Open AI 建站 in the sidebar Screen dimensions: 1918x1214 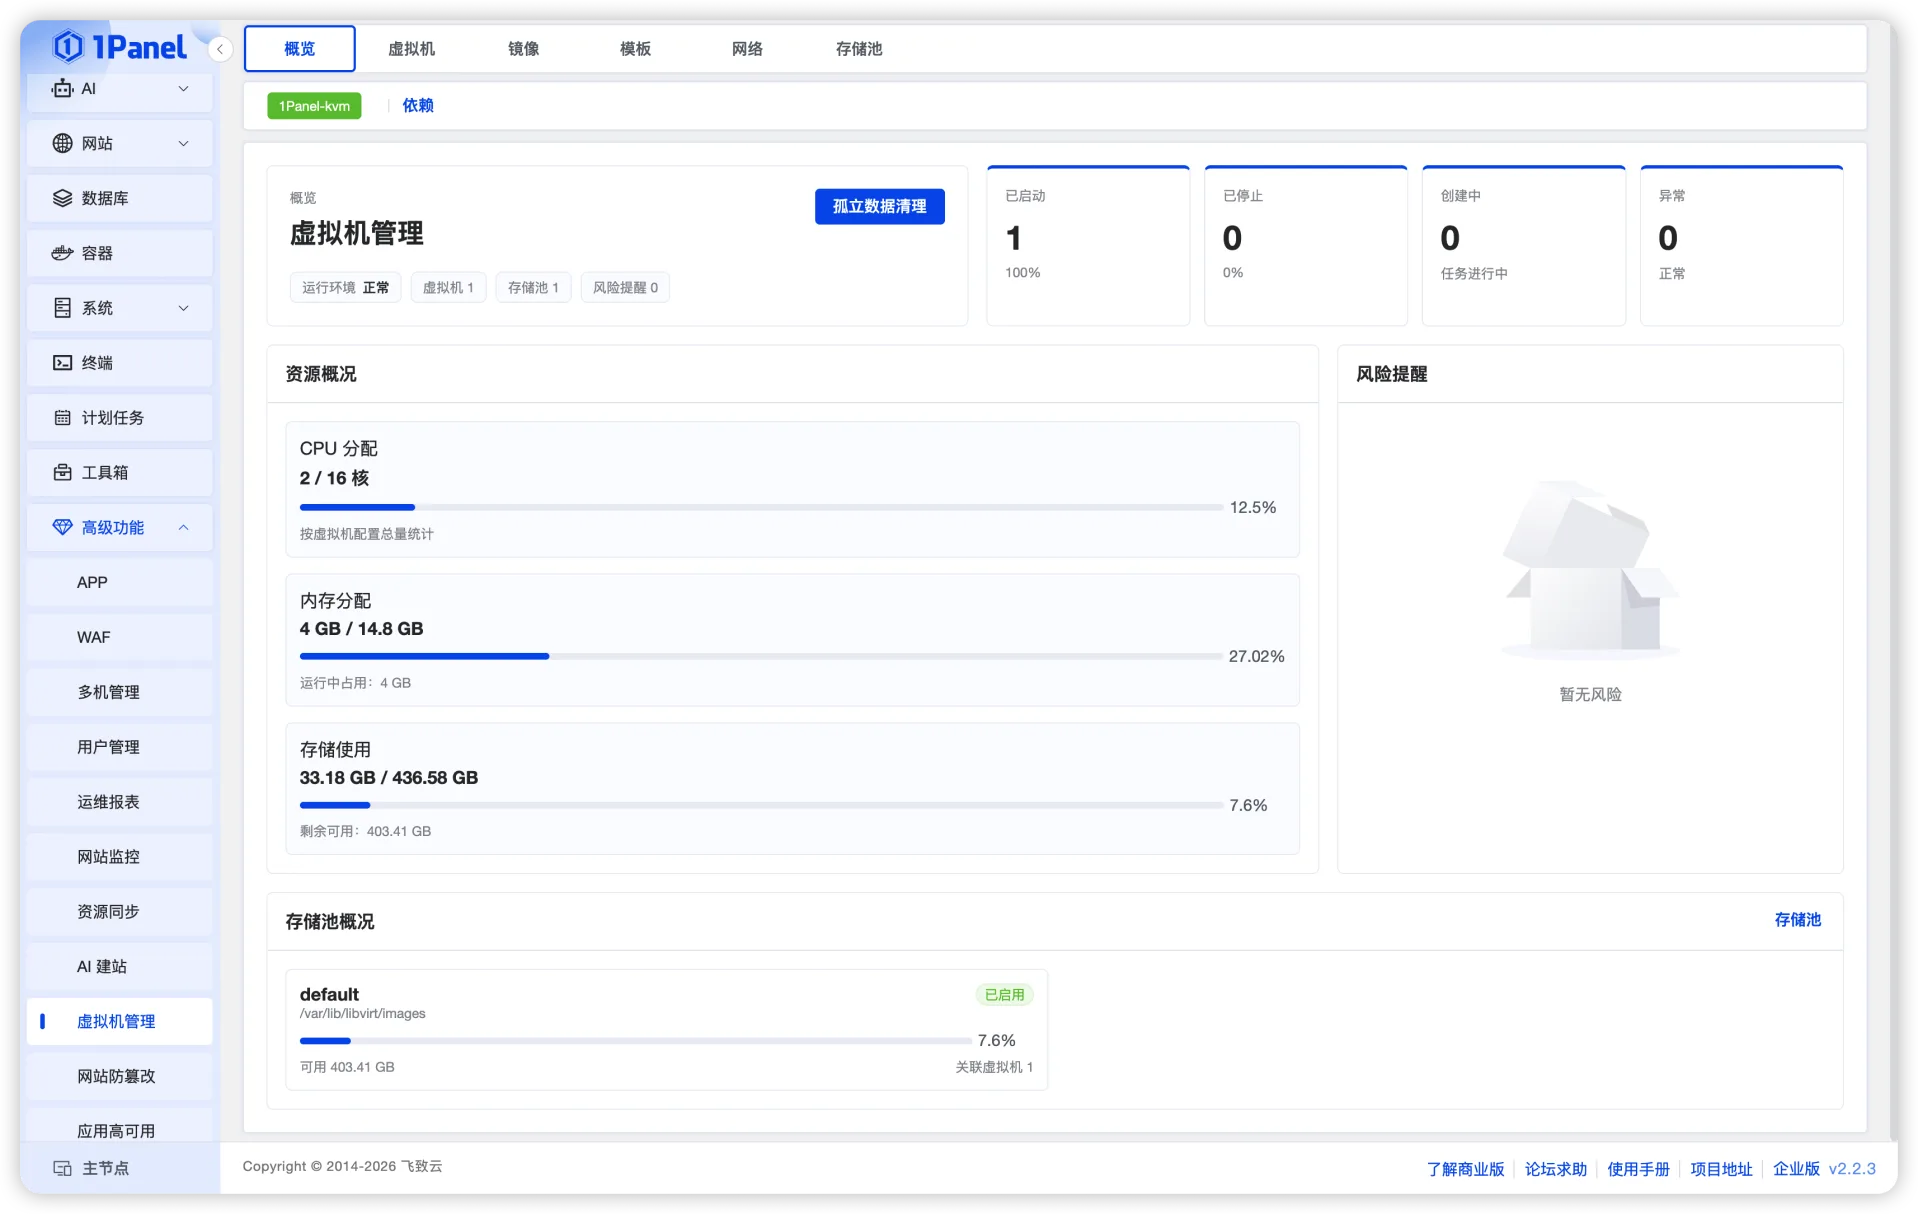coord(119,967)
